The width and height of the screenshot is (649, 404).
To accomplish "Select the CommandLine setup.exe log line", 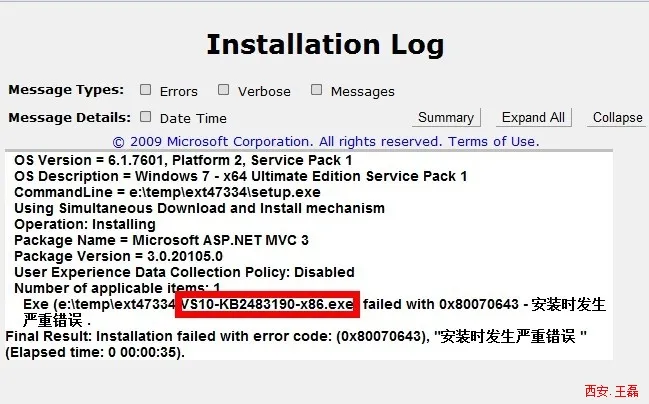I will tap(166, 192).
